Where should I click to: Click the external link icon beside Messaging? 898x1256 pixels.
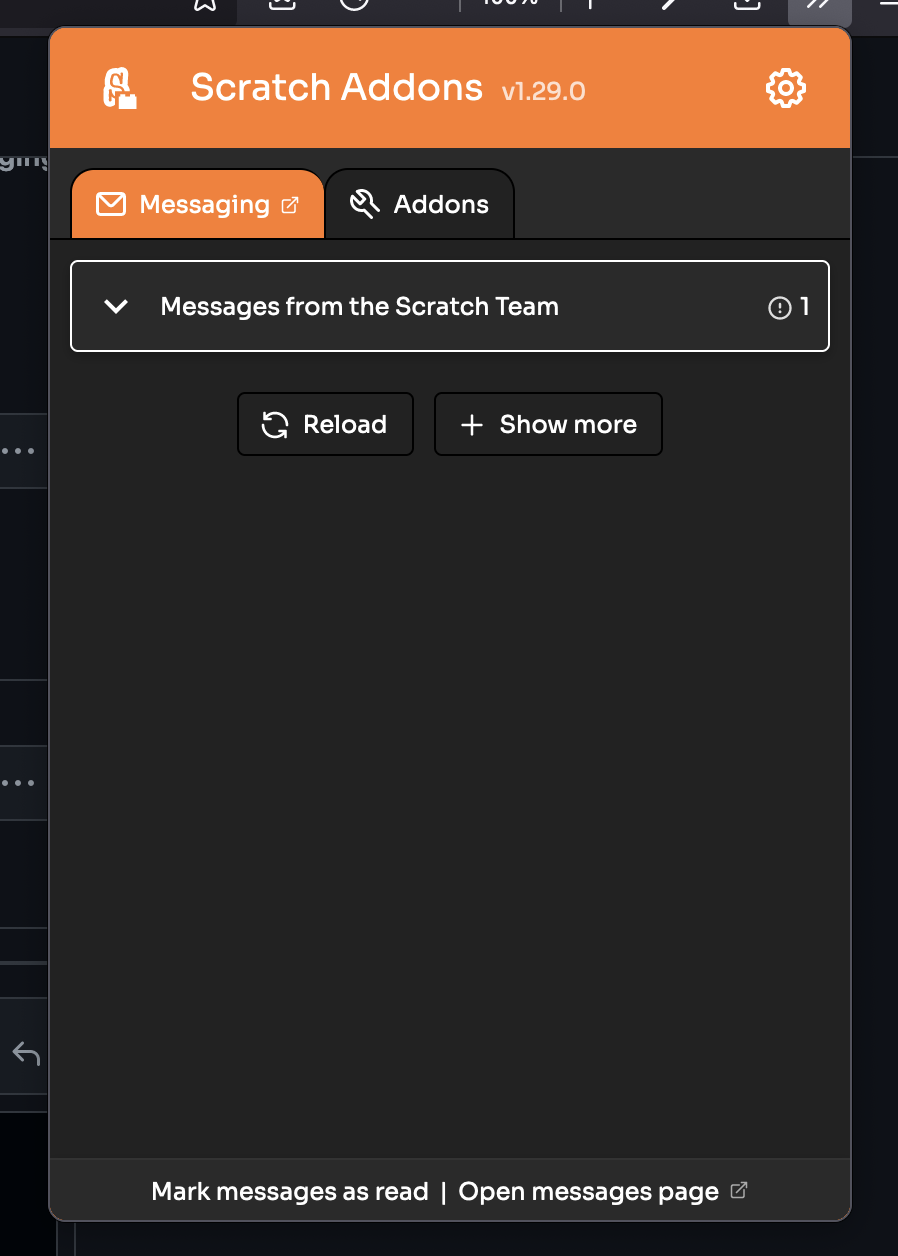click(290, 205)
